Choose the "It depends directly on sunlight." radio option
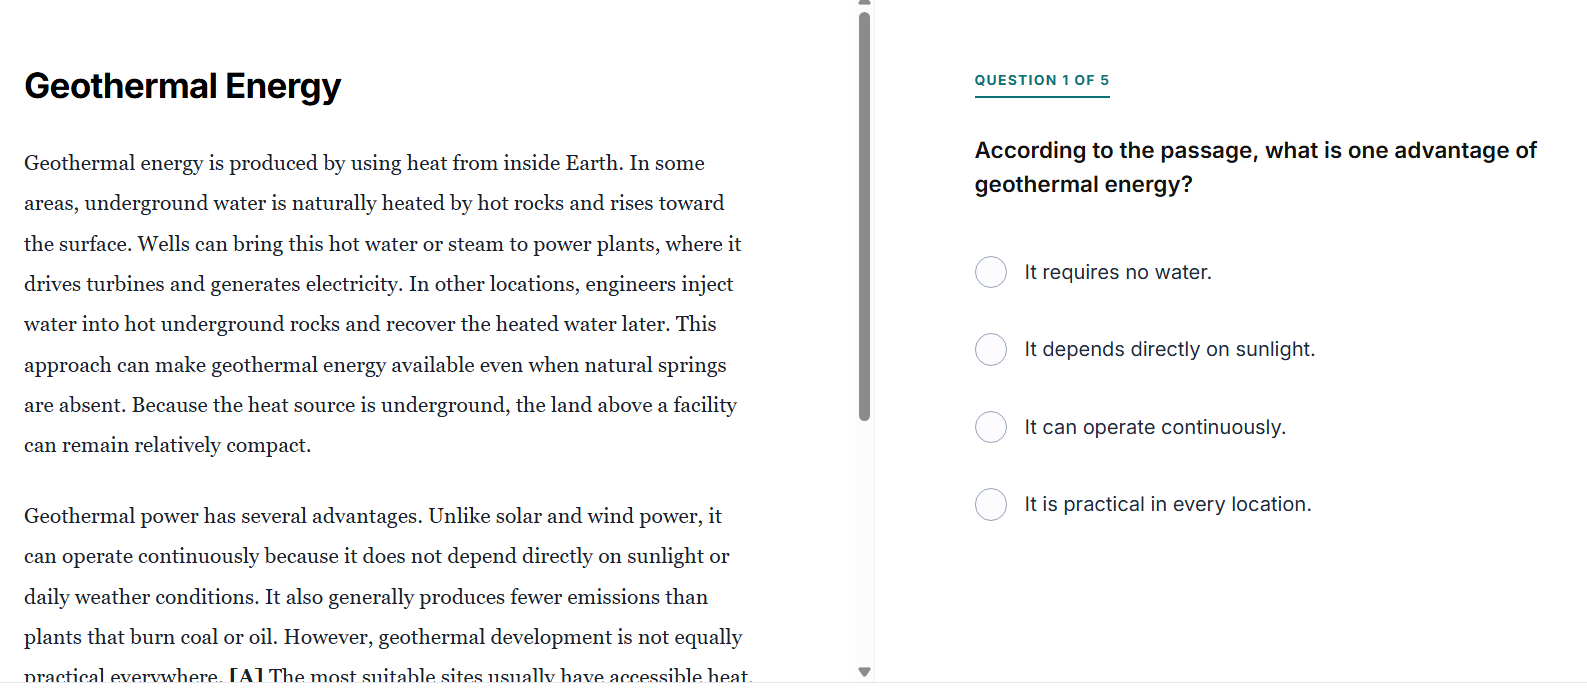Viewport: 1587px width, 691px height. [991, 349]
